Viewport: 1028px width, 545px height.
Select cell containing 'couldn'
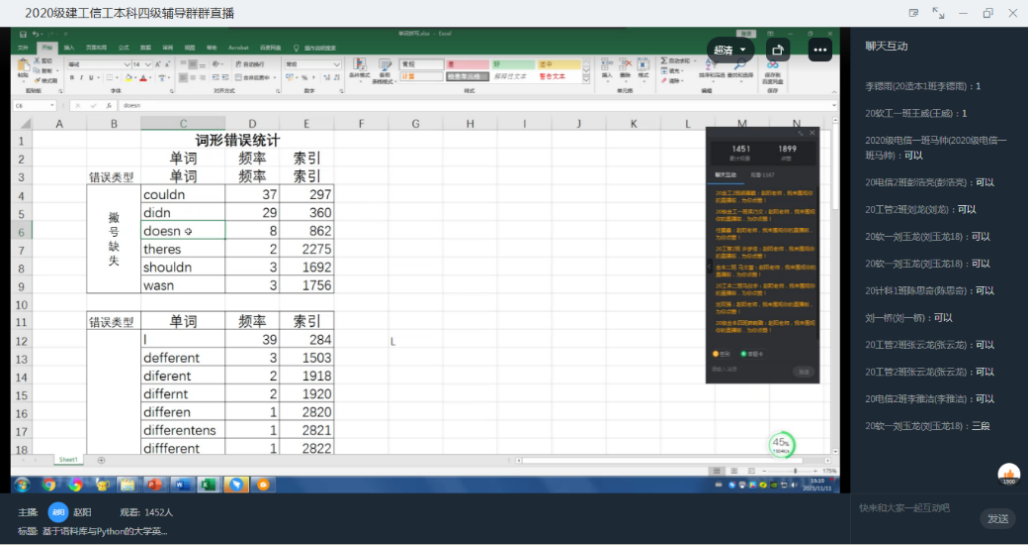182,194
